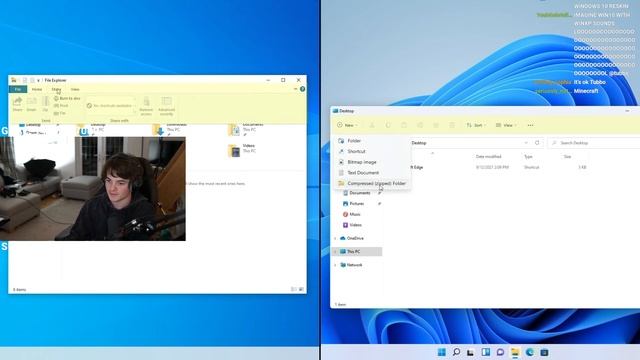Switch to large icons view in status bar
Image resolution: width=640 pixels, height=360 pixels.
click(x=301, y=289)
